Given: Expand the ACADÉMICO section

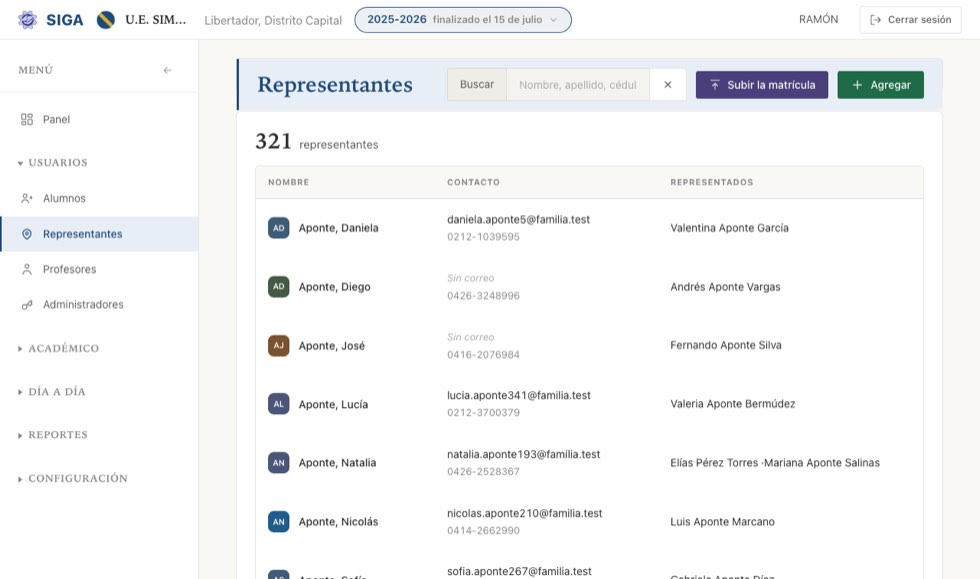Looking at the screenshot, I should 59,348.
